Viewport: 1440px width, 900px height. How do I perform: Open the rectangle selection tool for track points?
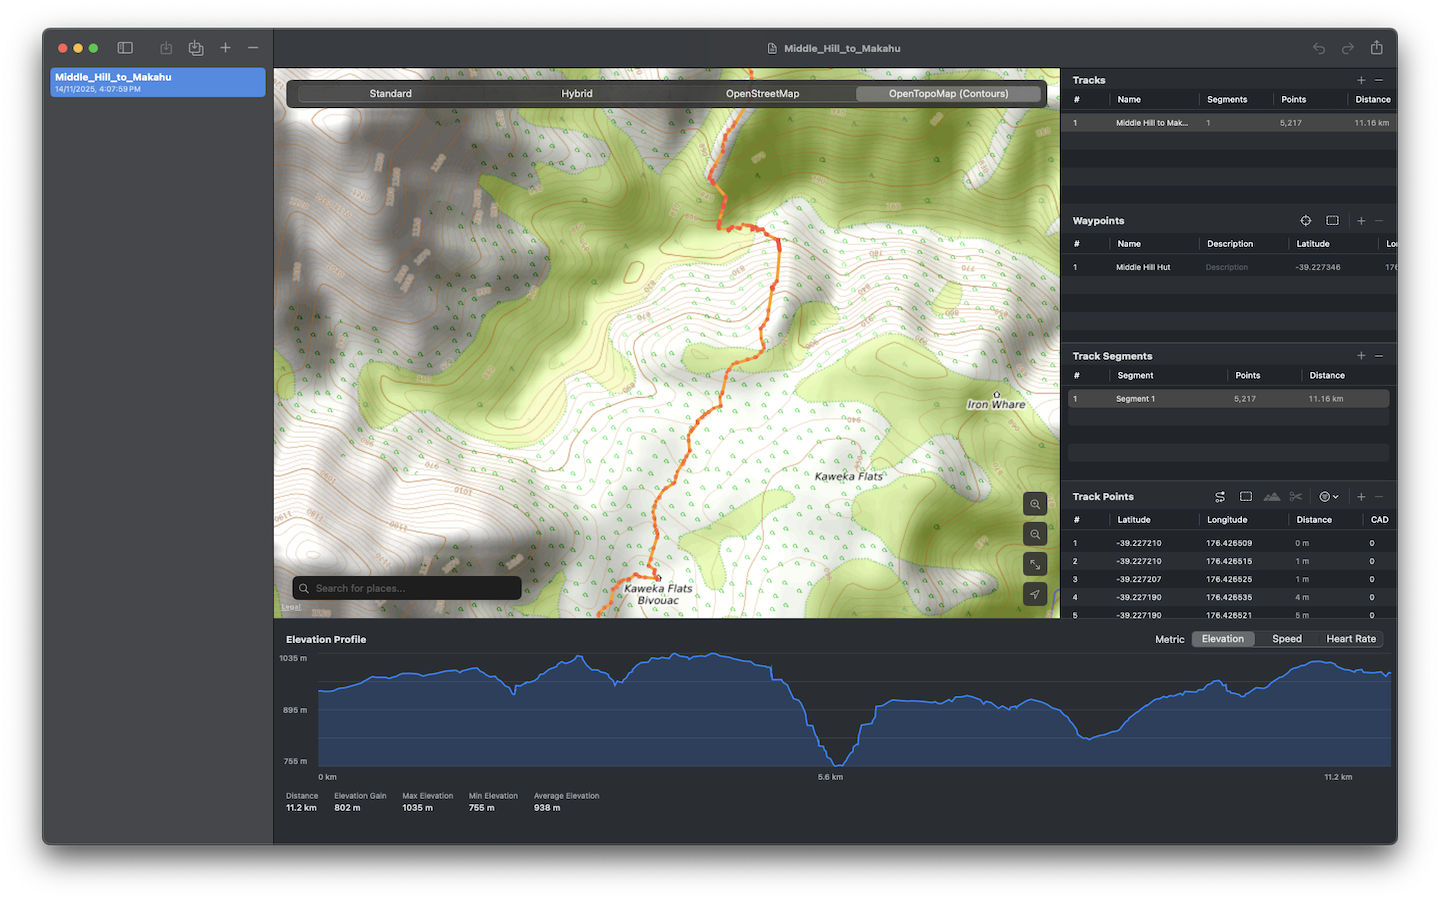[1246, 496]
